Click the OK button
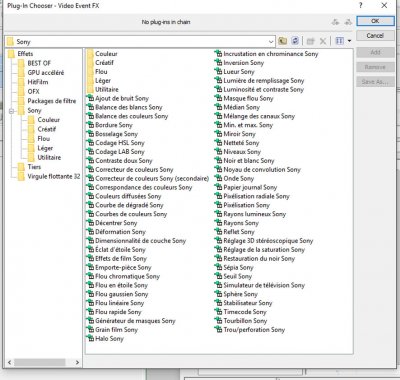400x380 pixels. [x=375, y=21]
